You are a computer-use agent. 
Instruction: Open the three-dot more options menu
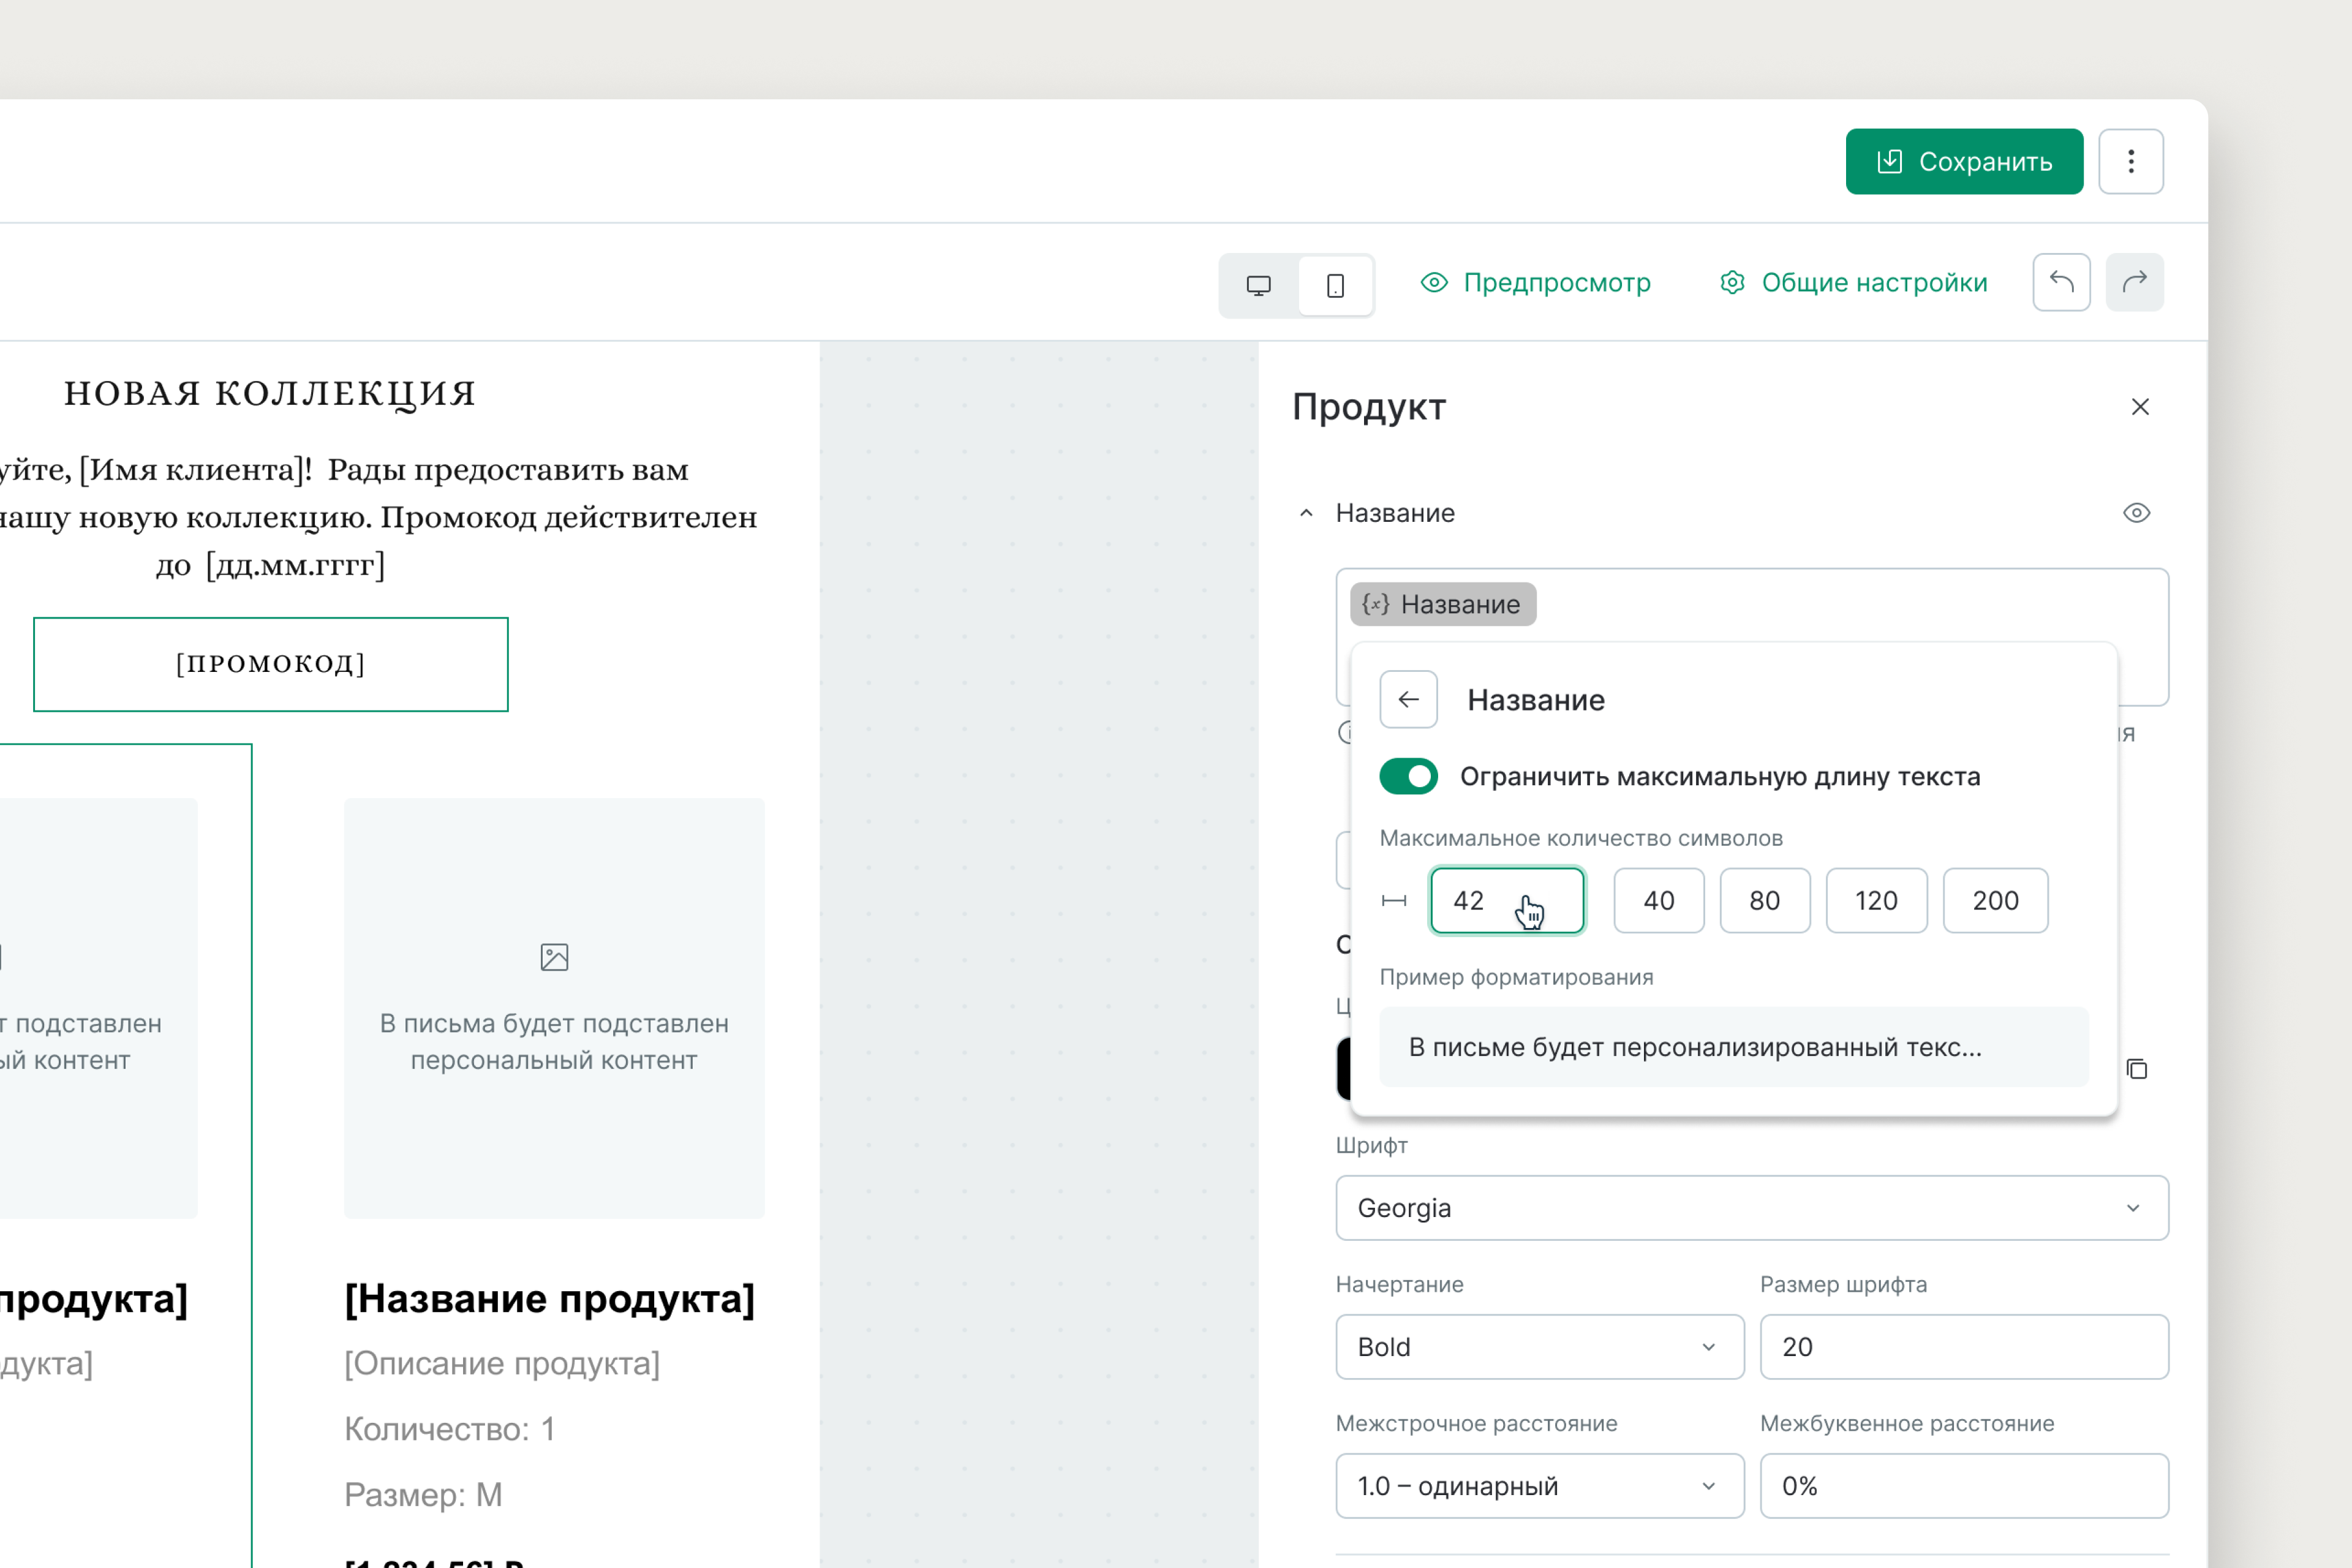pyautogui.click(x=2131, y=161)
